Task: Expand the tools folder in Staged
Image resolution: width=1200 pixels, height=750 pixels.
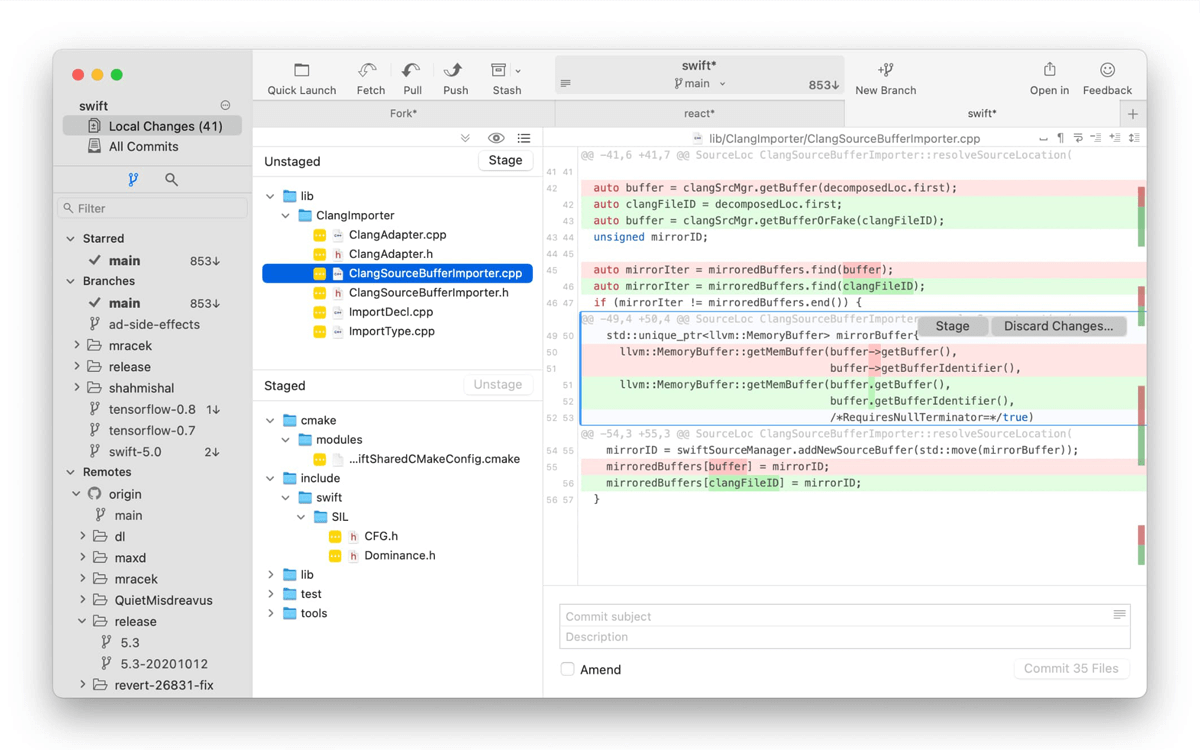Action: tap(270, 613)
